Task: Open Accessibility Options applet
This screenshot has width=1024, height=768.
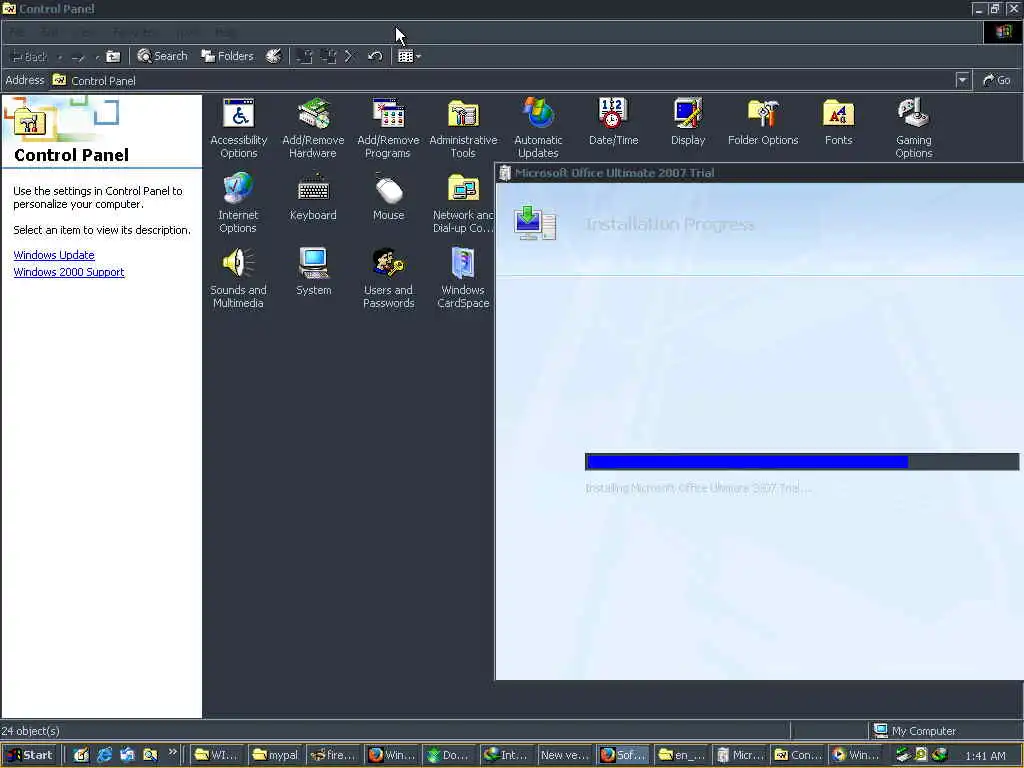Action: 238,128
